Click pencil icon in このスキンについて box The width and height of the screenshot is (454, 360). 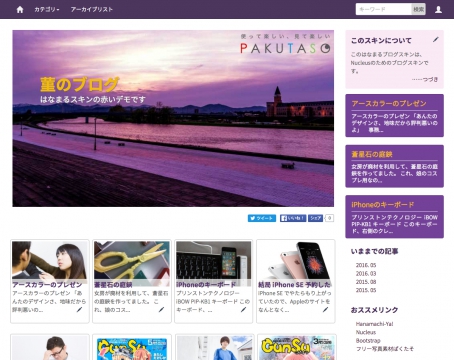coord(436,40)
